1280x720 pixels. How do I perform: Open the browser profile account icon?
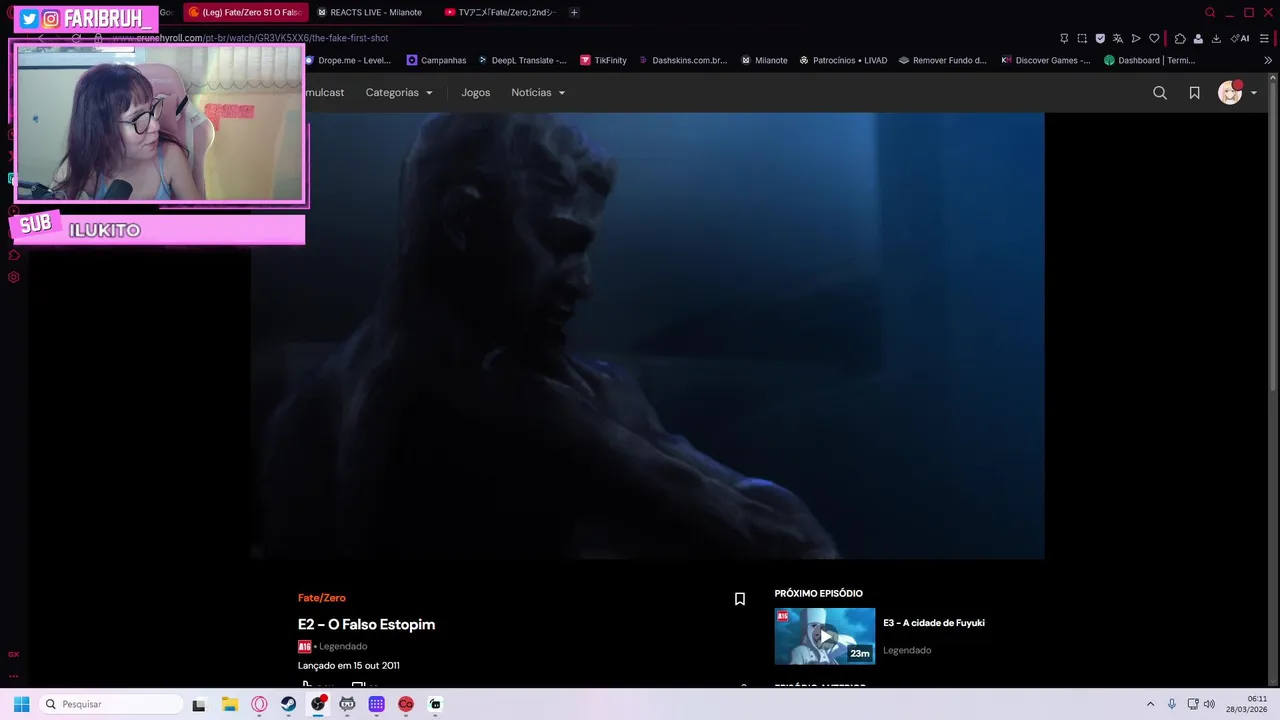click(1198, 38)
